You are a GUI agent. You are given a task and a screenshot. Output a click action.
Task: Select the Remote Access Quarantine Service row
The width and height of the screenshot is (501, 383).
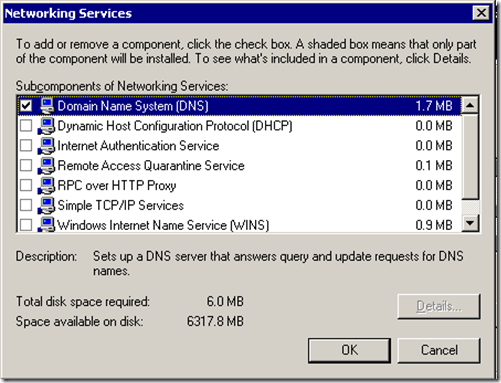(x=239, y=166)
